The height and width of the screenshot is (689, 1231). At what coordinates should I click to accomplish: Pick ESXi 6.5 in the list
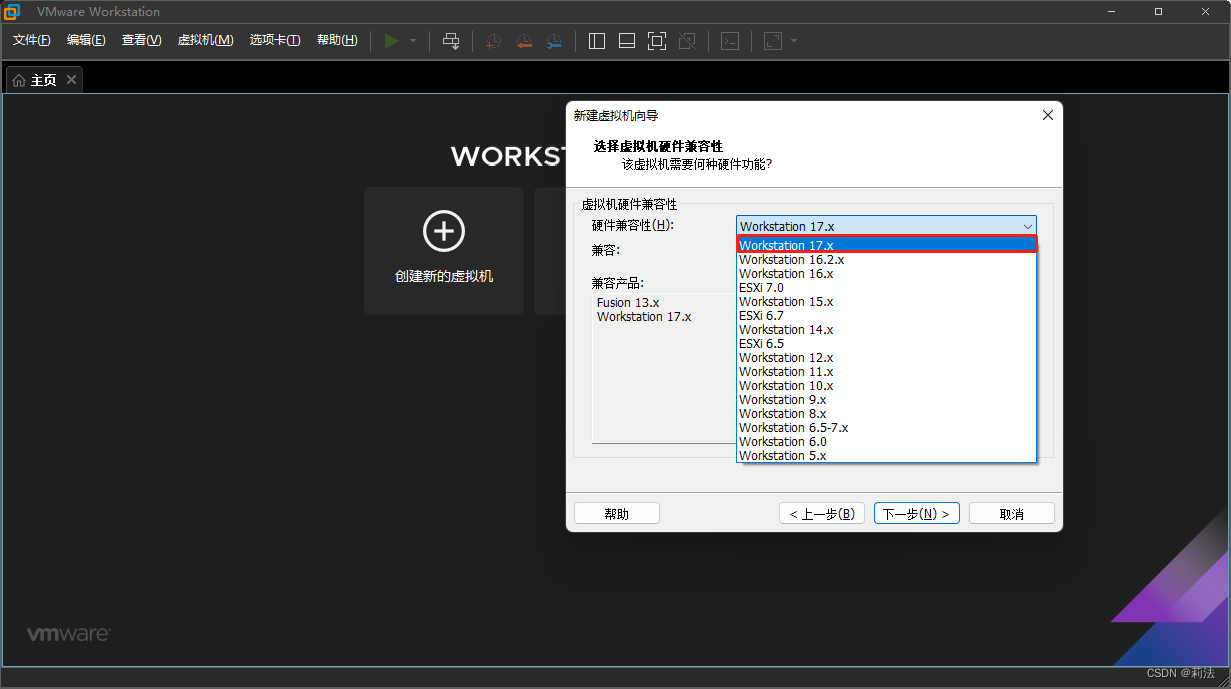click(886, 343)
